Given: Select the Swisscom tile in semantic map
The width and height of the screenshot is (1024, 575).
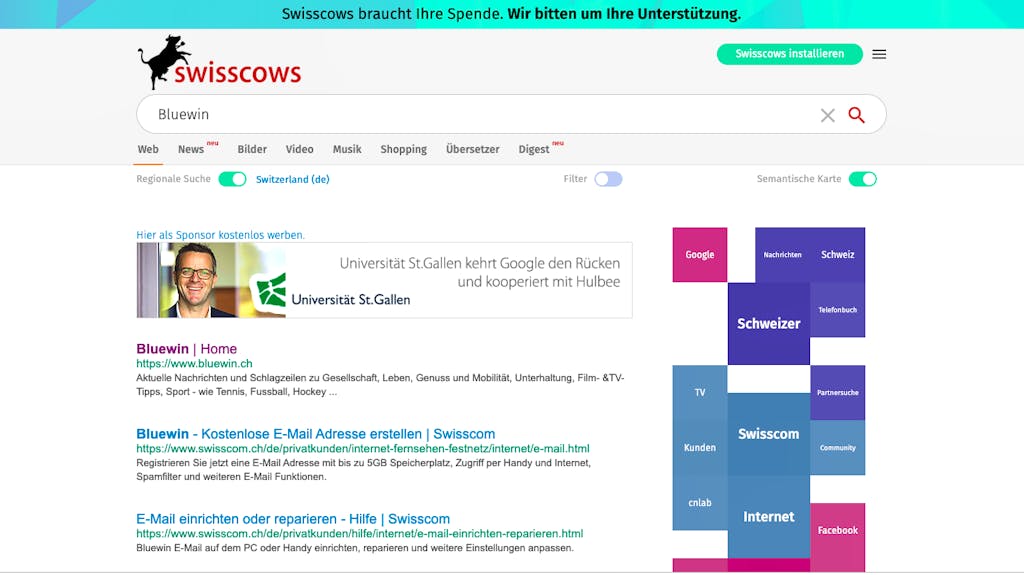Looking at the screenshot, I should coord(769,434).
